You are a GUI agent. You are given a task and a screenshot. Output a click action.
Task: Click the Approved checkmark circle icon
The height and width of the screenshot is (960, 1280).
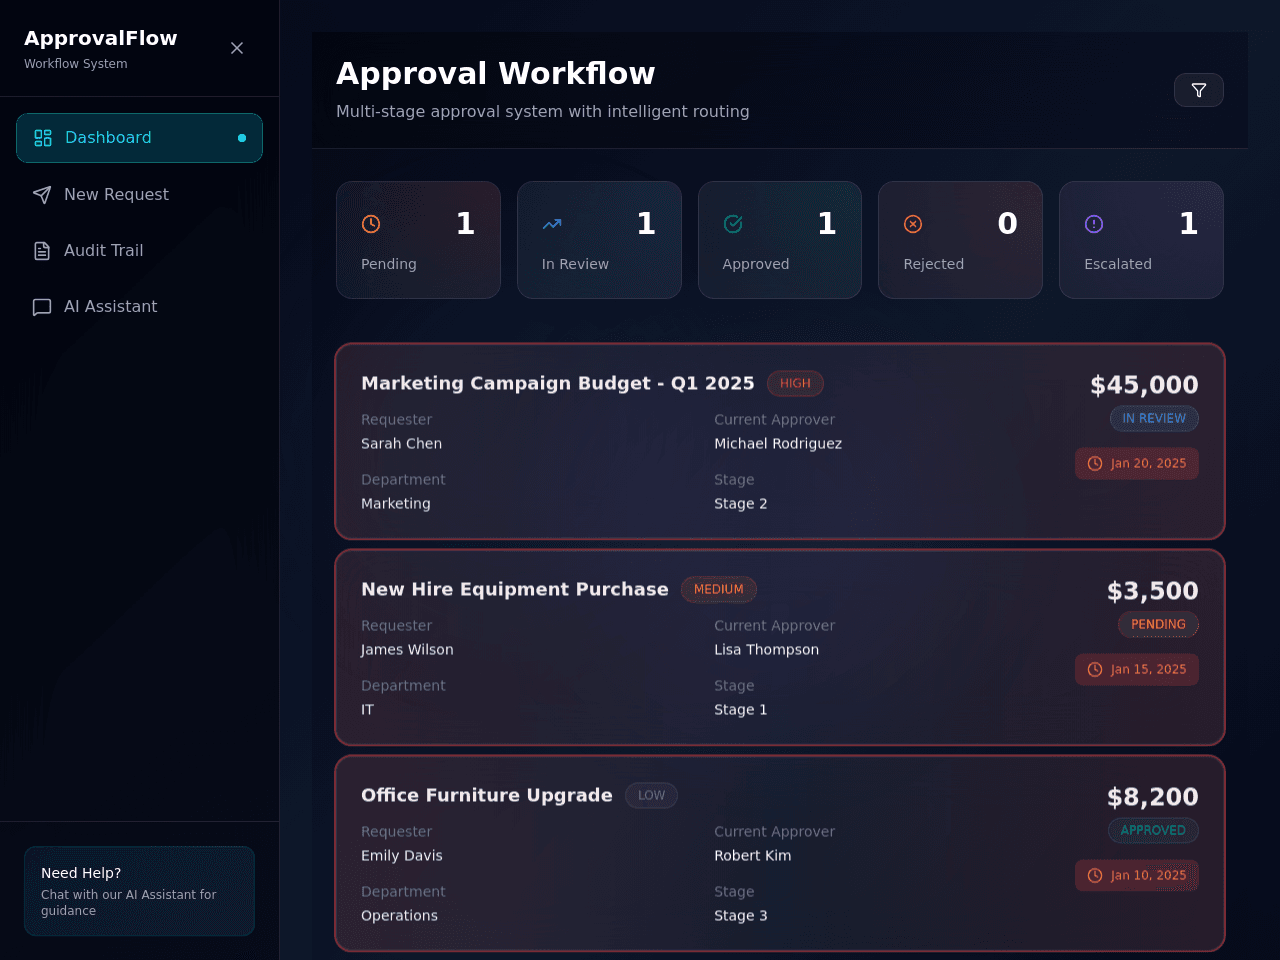733,224
